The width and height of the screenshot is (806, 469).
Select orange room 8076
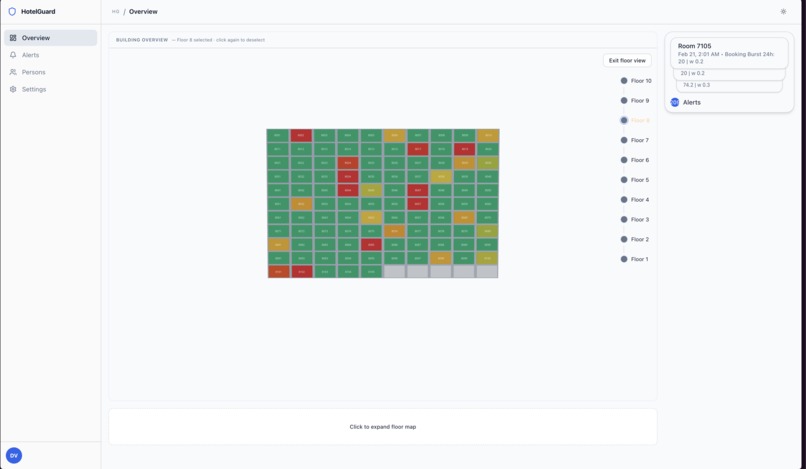pyautogui.click(x=394, y=231)
